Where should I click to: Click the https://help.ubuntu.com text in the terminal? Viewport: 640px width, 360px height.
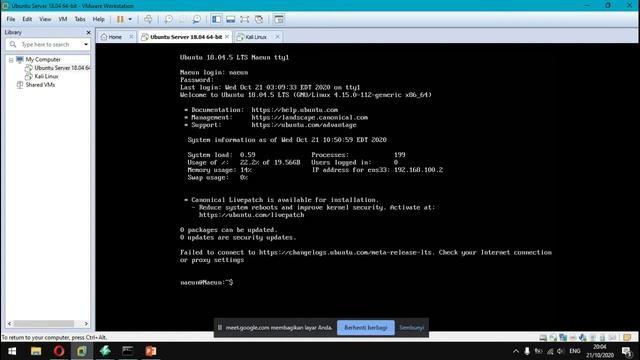(x=295, y=110)
